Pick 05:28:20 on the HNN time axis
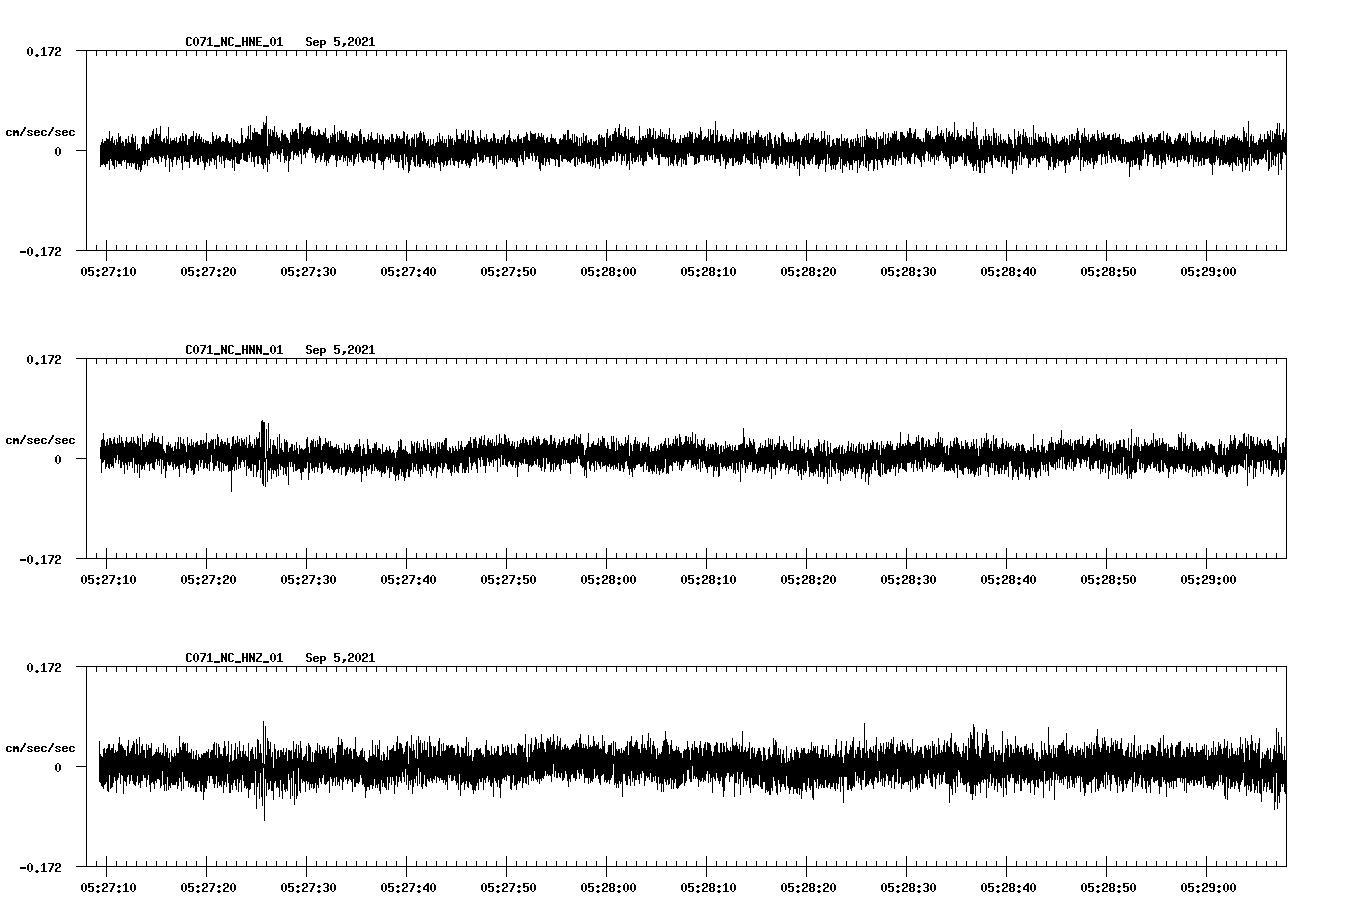The width and height of the screenshot is (1358, 924). pos(809,580)
